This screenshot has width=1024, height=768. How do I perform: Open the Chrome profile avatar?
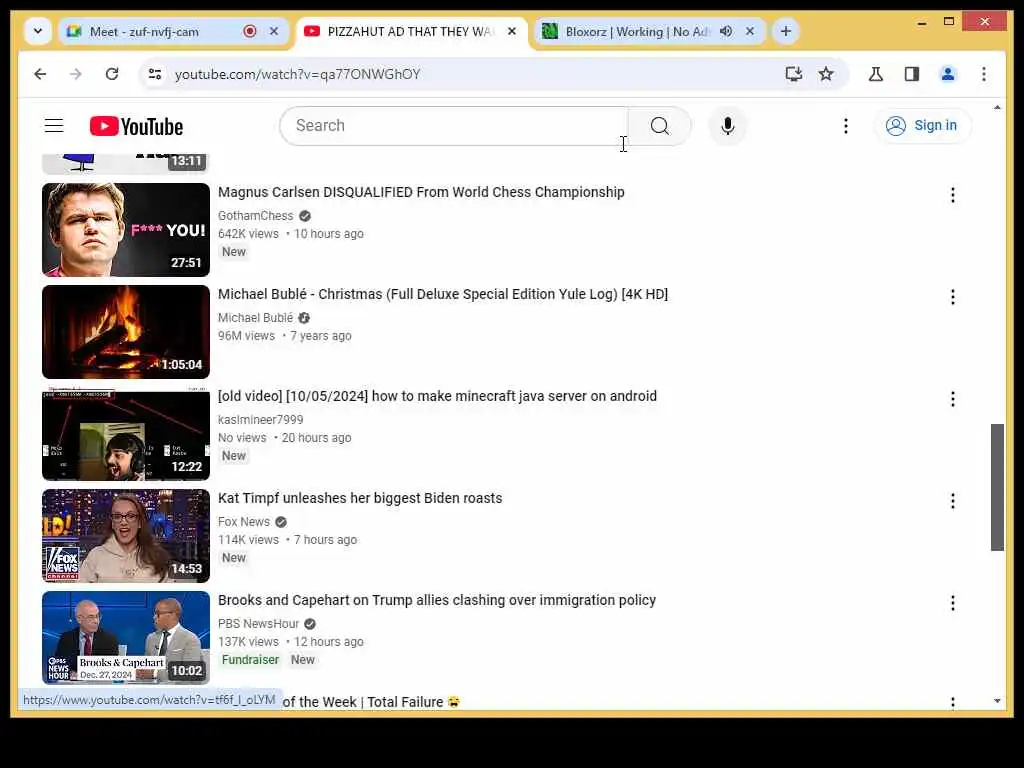tap(948, 74)
